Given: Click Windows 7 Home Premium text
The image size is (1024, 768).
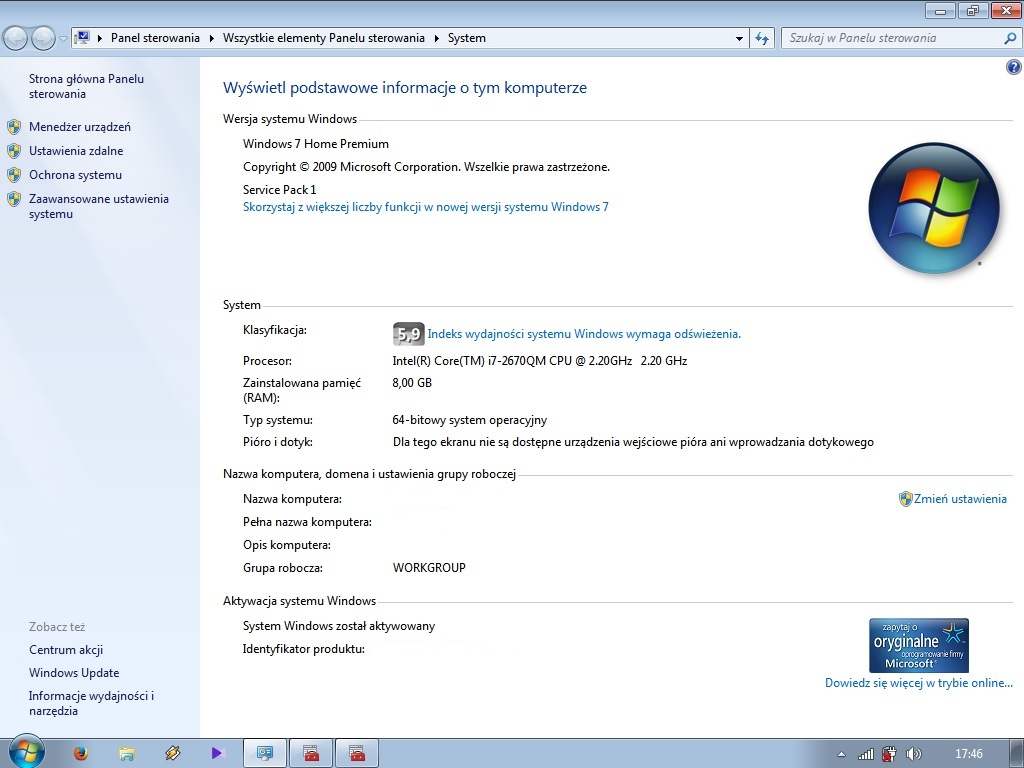Looking at the screenshot, I should pos(316,144).
